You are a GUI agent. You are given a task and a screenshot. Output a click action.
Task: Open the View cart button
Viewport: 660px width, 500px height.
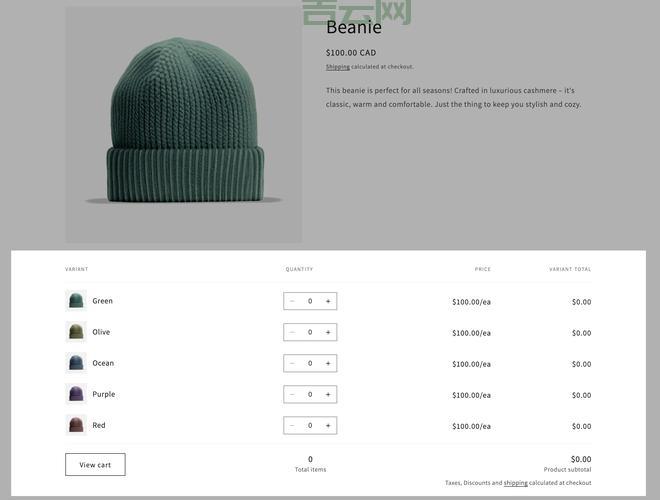tap(95, 465)
